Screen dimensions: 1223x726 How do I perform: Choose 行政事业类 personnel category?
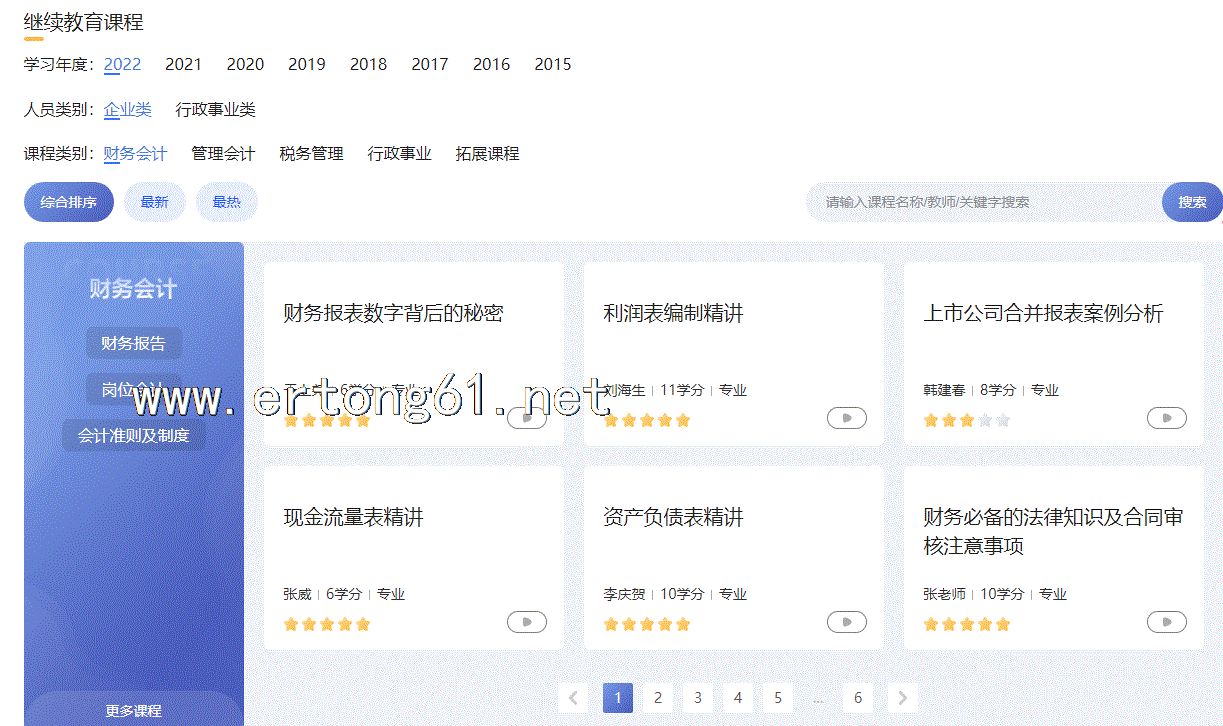(x=215, y=109)
